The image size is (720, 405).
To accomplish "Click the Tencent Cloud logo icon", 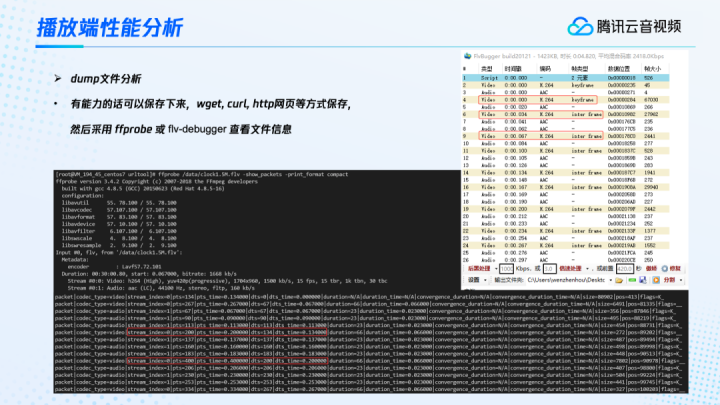I will [580, 27].
